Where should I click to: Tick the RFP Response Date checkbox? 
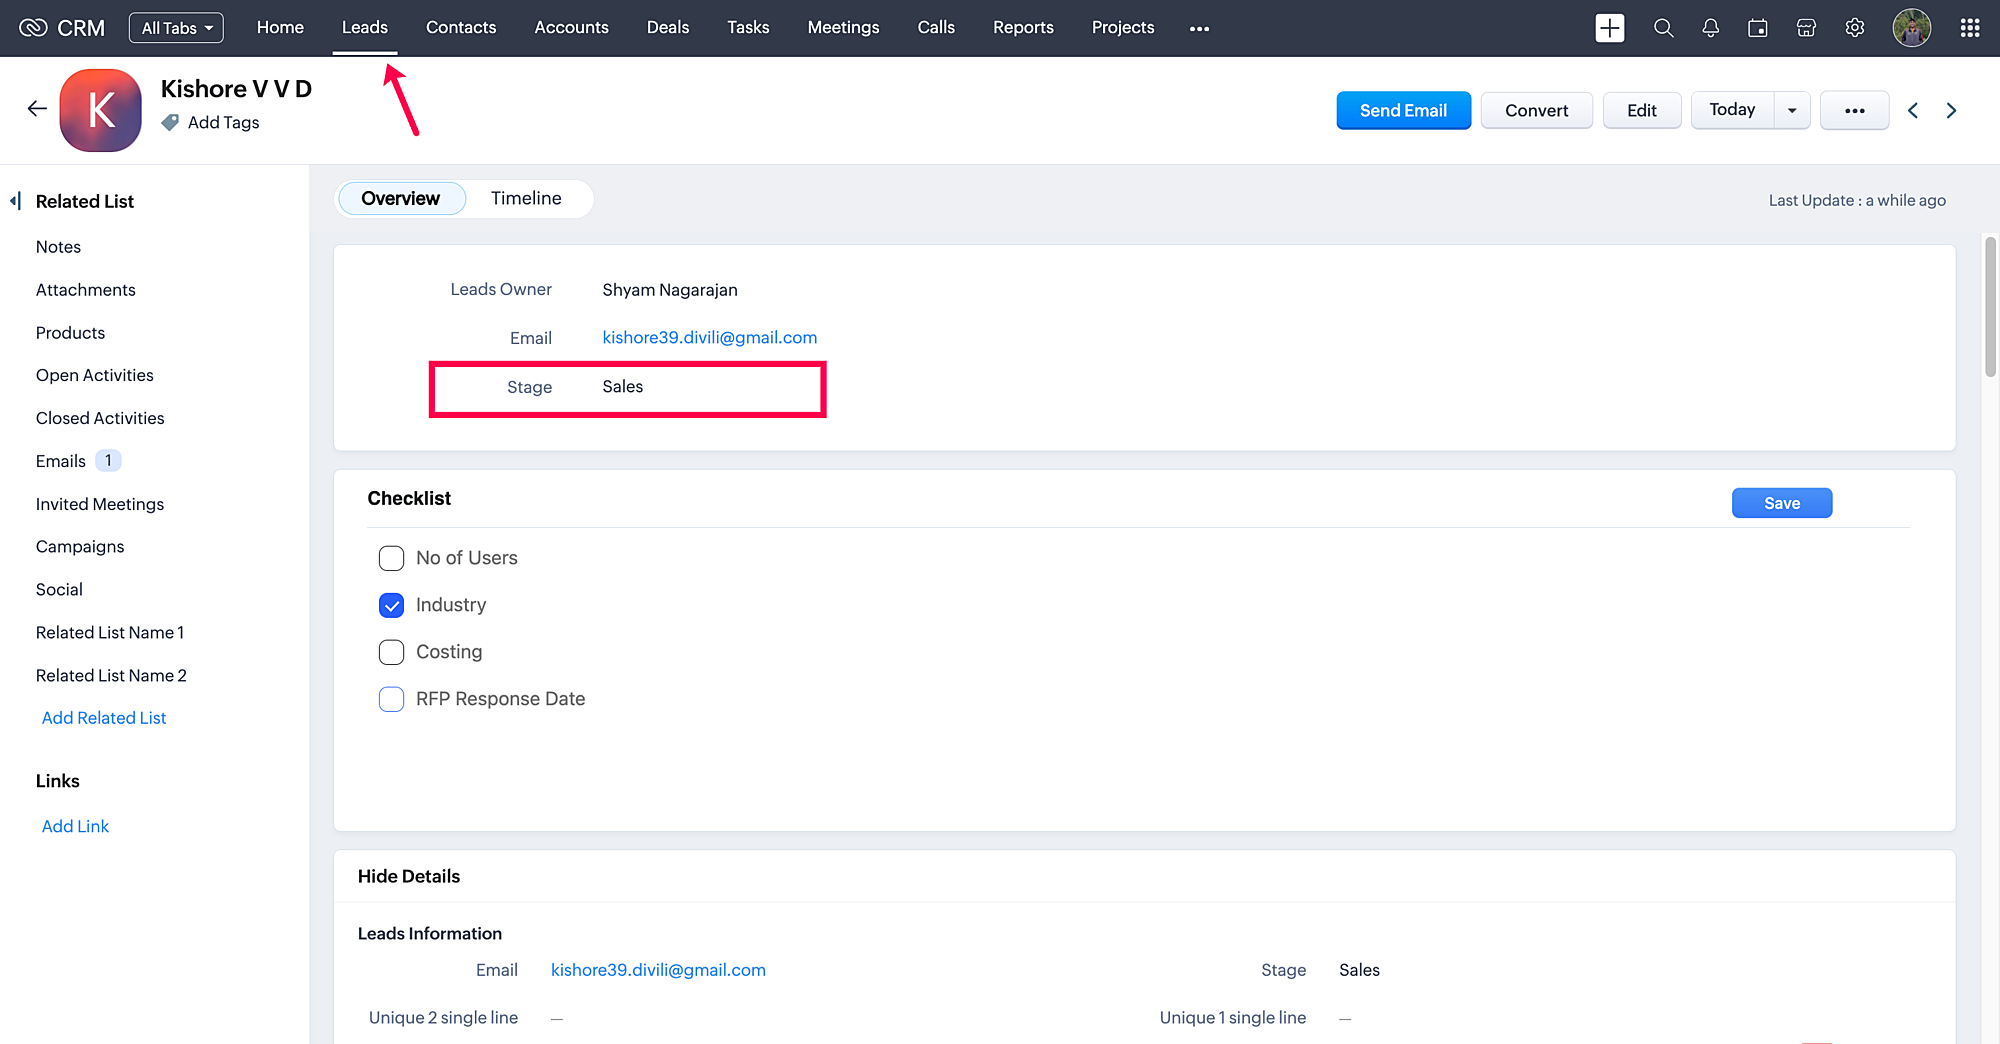click(391, 699)
